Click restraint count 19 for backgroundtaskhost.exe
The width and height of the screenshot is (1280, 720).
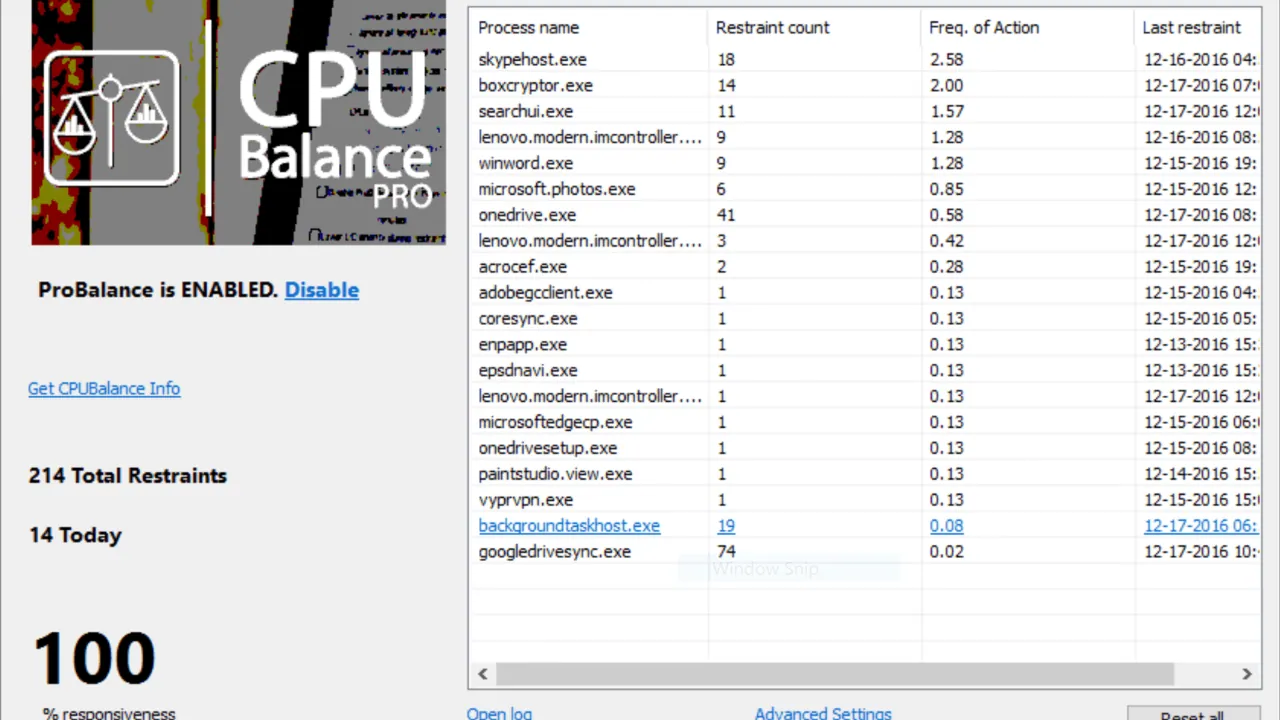[x=726, y=527]
